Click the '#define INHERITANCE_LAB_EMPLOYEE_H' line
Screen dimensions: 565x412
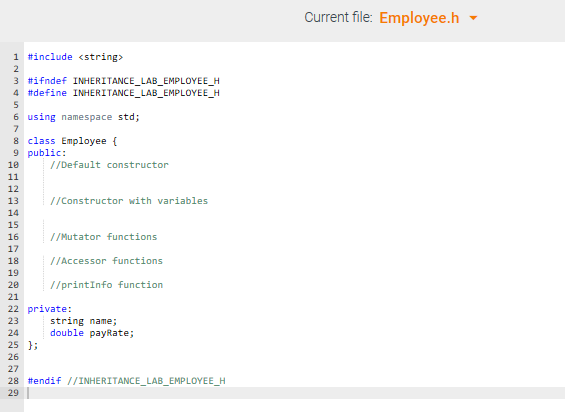124,93
